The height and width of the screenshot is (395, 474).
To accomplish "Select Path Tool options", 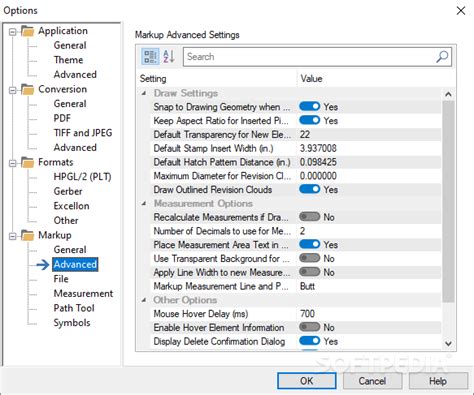I will pos(74,308).
